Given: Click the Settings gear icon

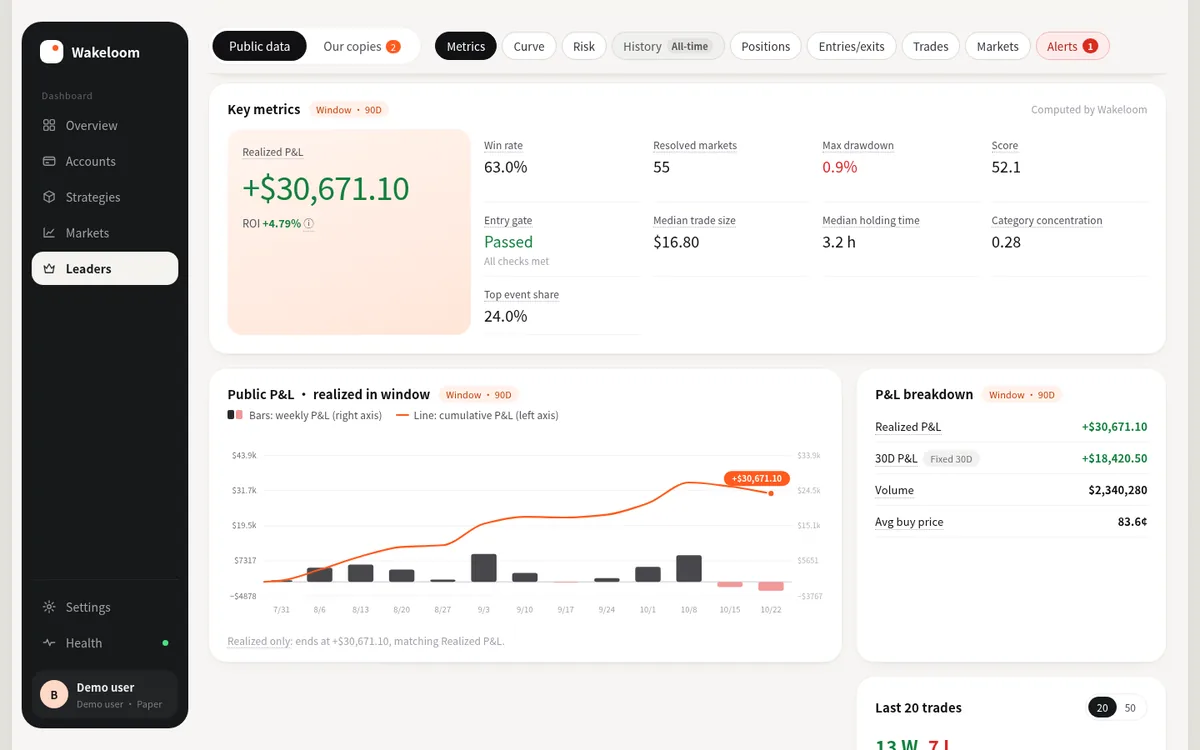Looking at the screenshot, I should pyautogui.click(x=49, y=608).
